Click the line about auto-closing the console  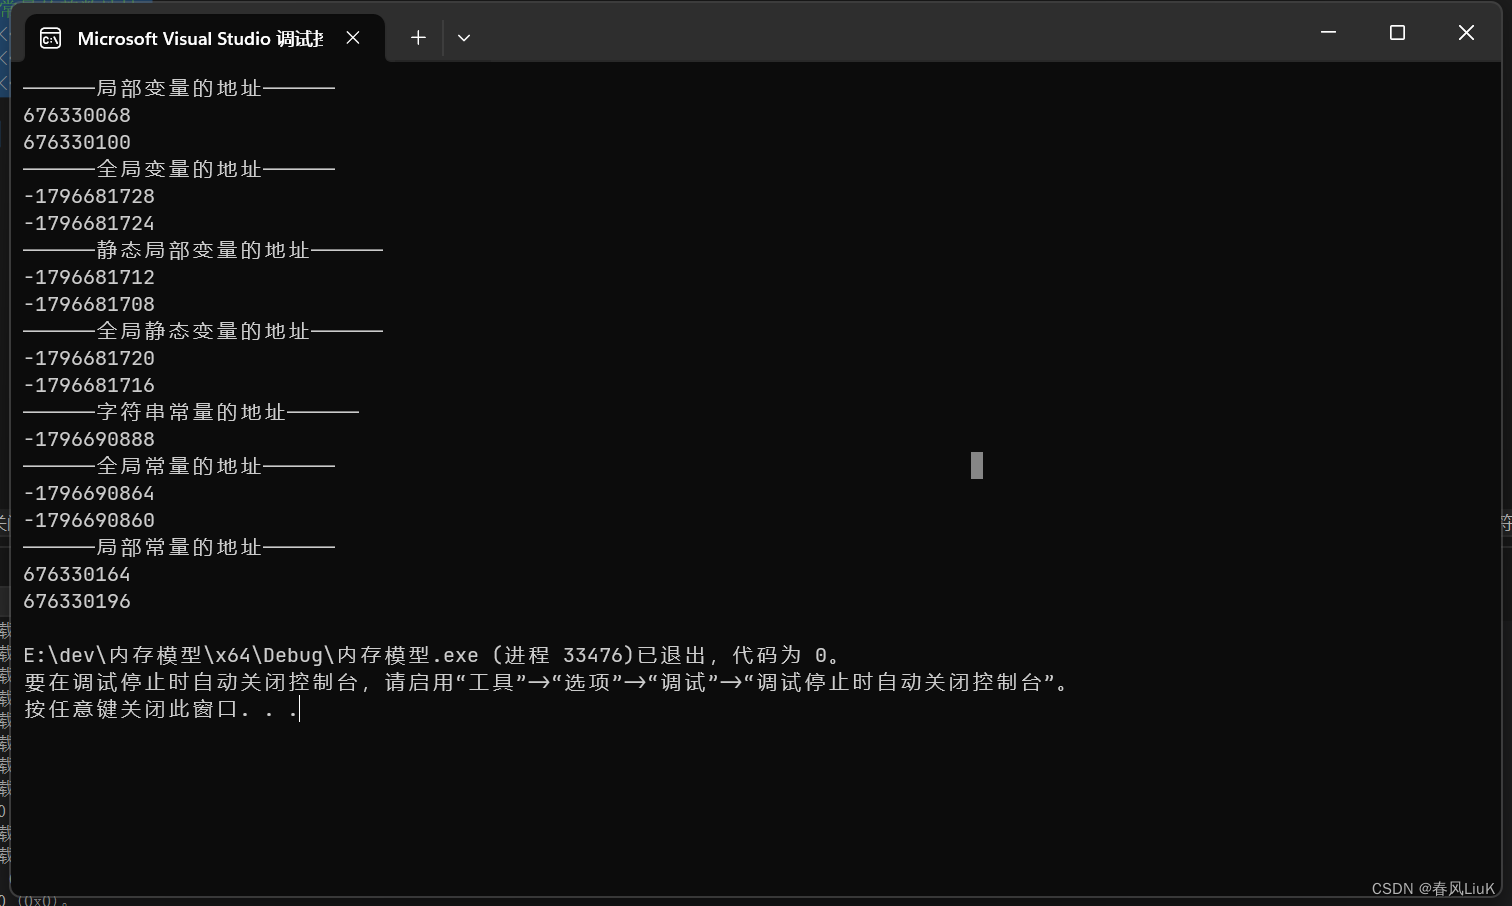pos(547,682)
